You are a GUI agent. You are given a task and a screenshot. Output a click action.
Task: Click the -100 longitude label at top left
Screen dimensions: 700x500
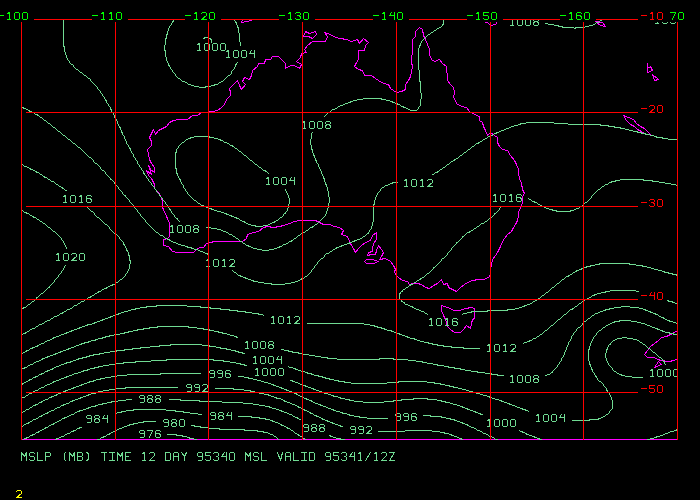(16, 16)
